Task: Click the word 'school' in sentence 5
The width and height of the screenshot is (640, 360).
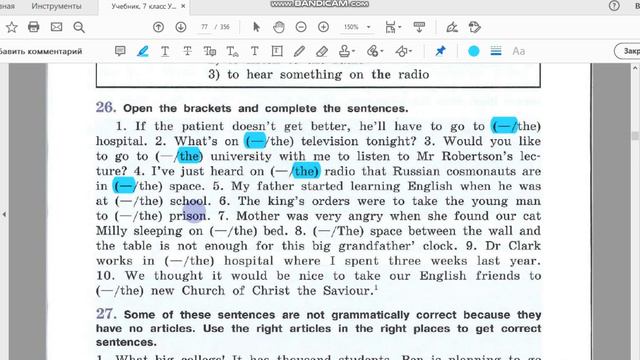Action: click(x=189, y=201)
